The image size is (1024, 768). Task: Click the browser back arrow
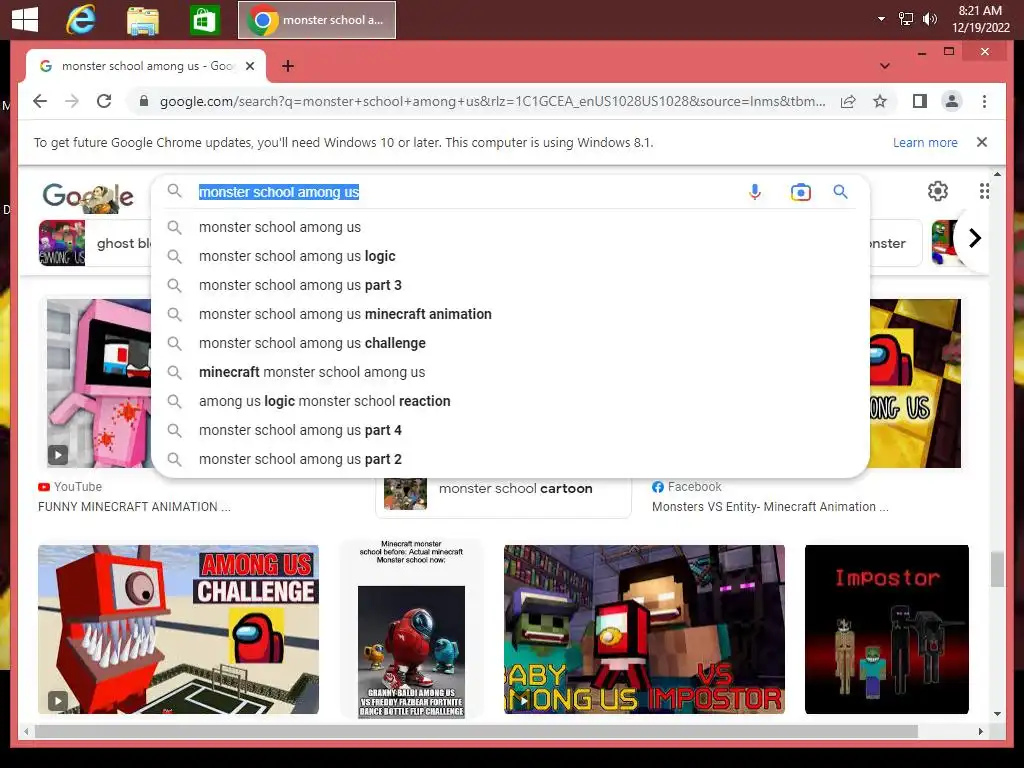(40, 101)
